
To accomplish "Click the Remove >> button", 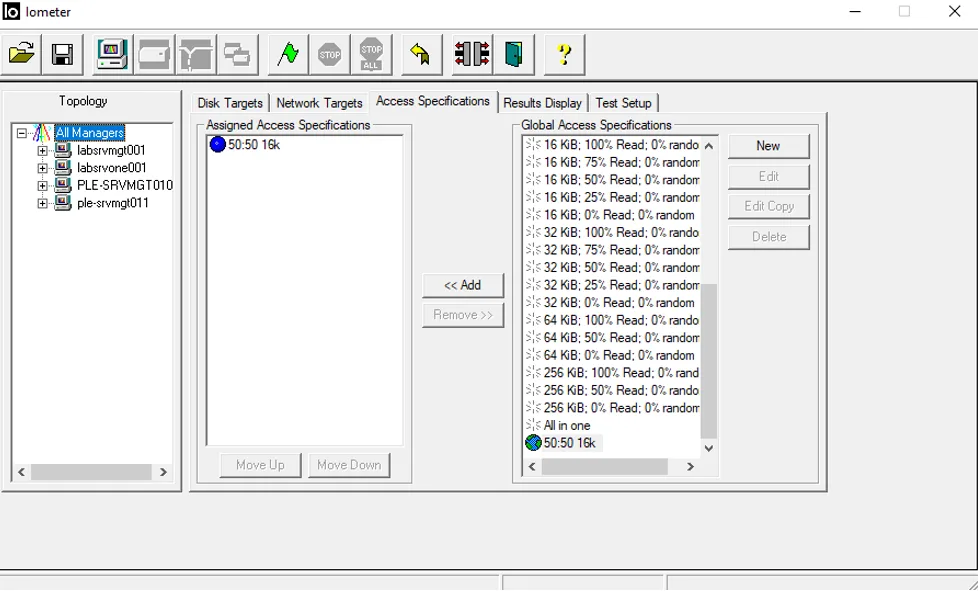I will (463, 315).
